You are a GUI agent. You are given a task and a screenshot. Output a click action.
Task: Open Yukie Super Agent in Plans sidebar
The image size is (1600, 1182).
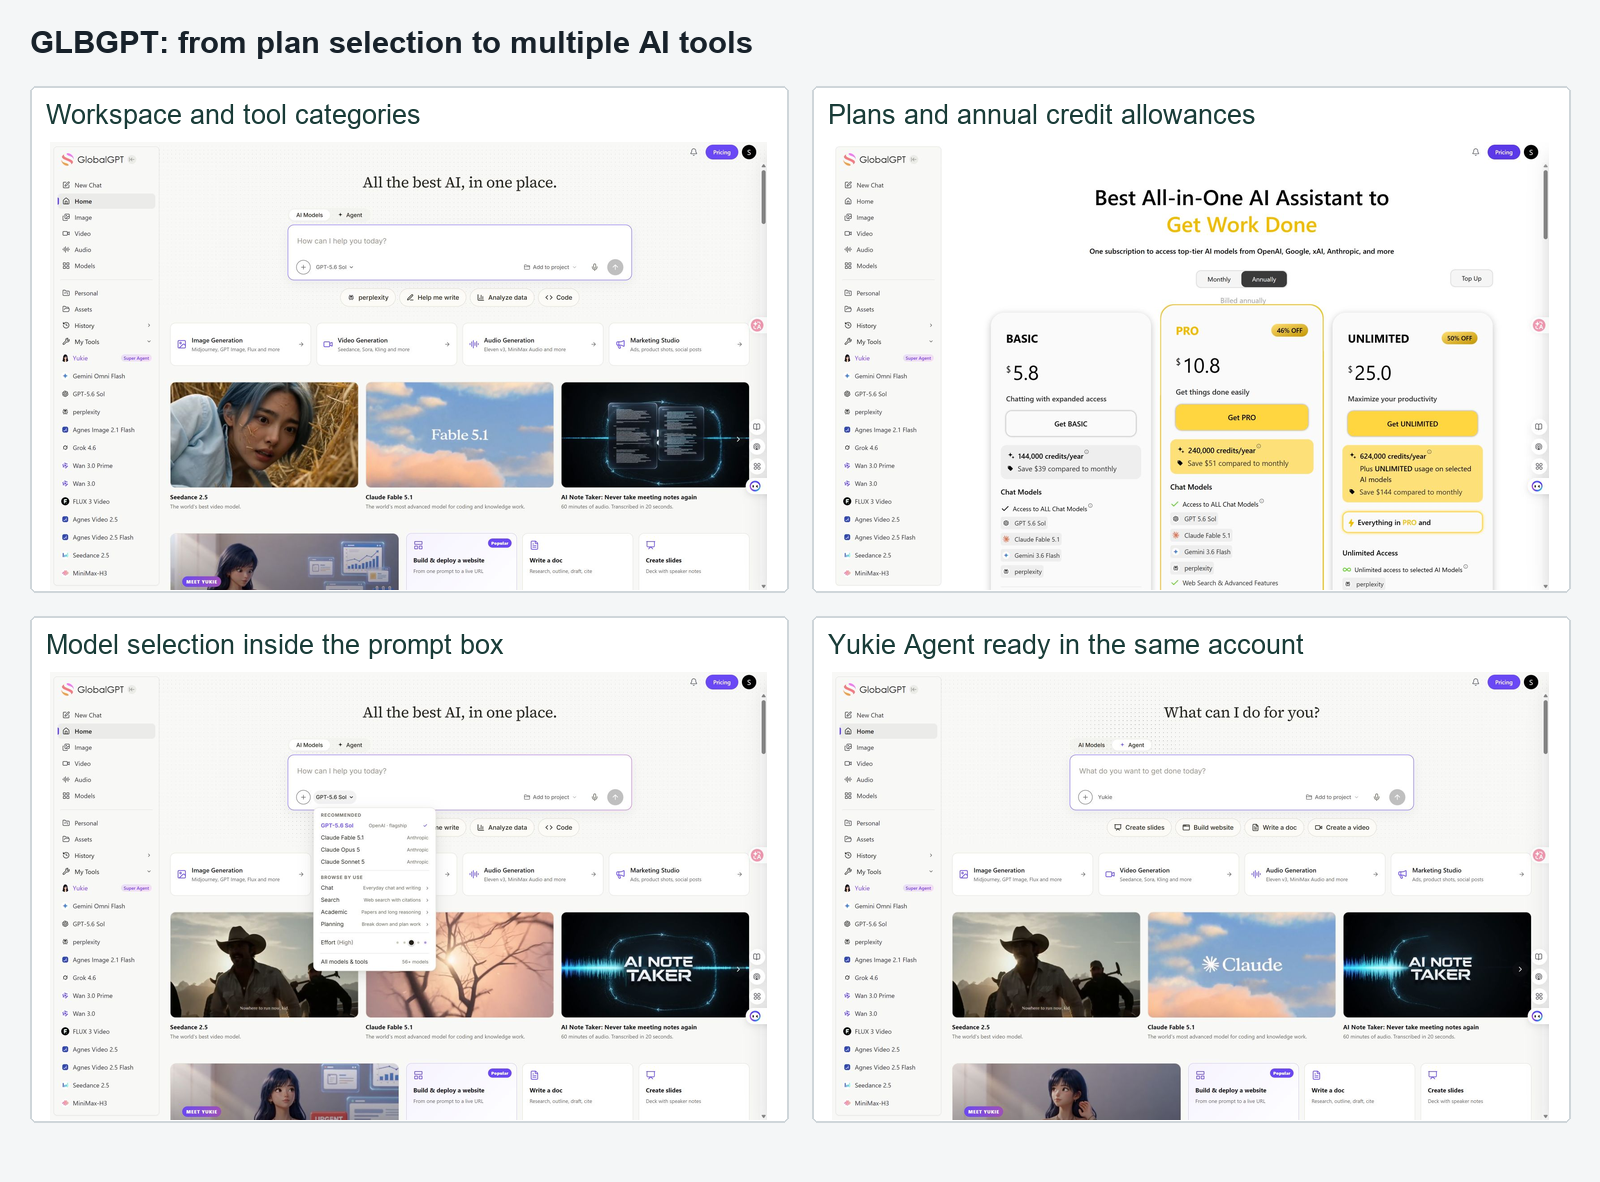tap(888, 358)
